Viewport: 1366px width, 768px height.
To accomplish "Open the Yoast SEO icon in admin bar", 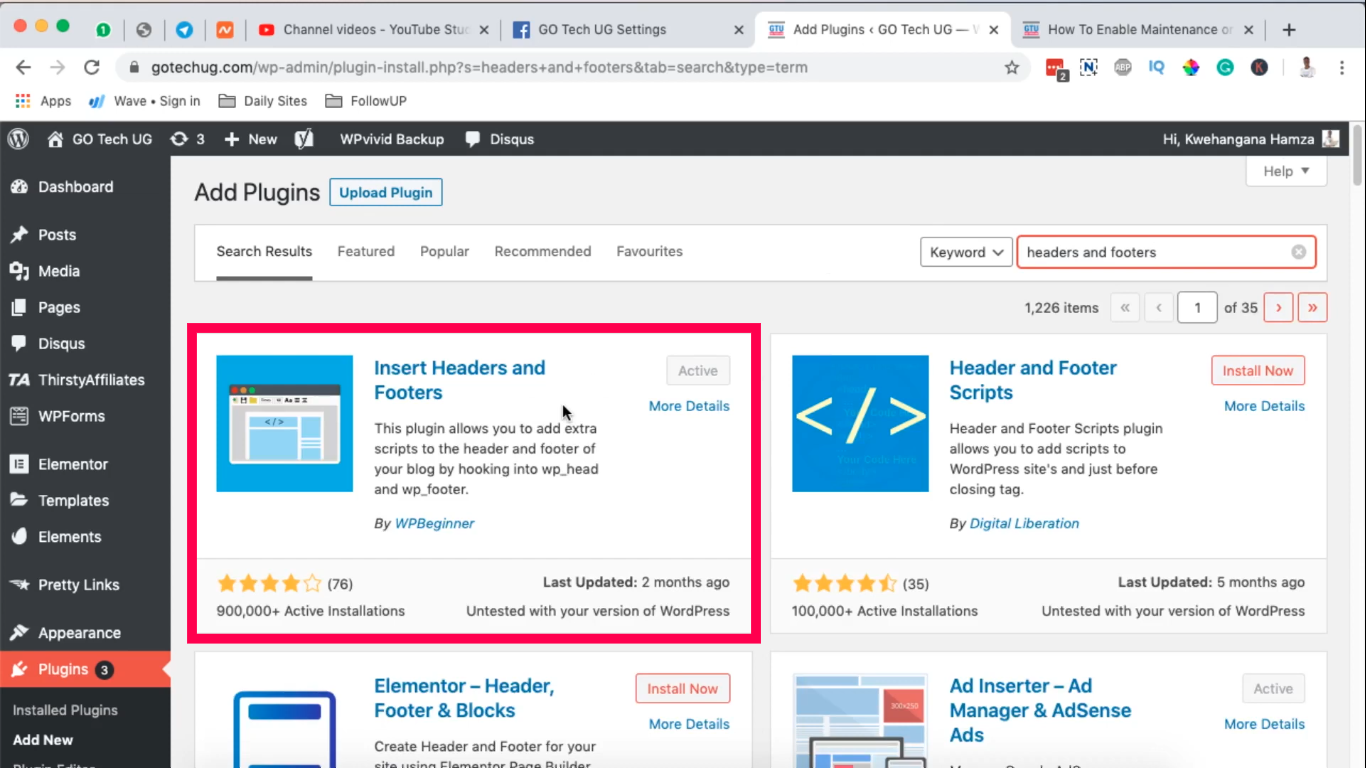I will point(304,139).
